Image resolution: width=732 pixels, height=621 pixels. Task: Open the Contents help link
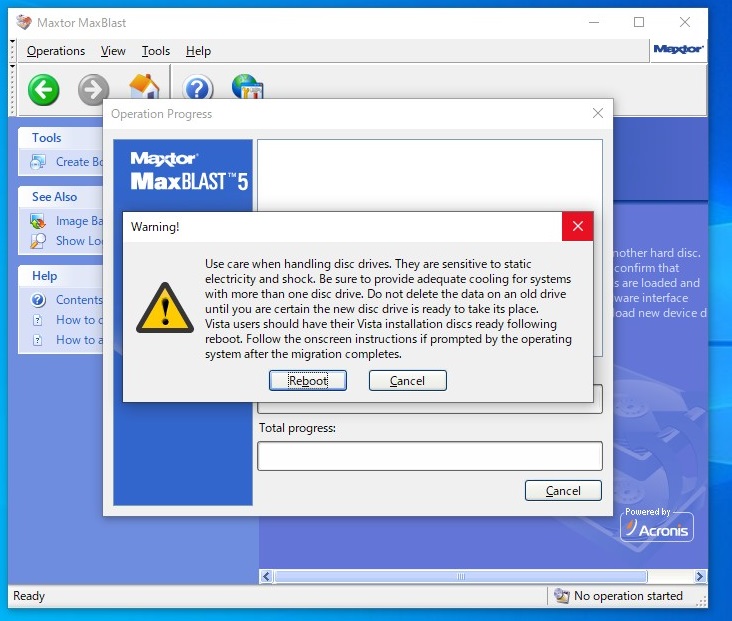coord(79,300)
